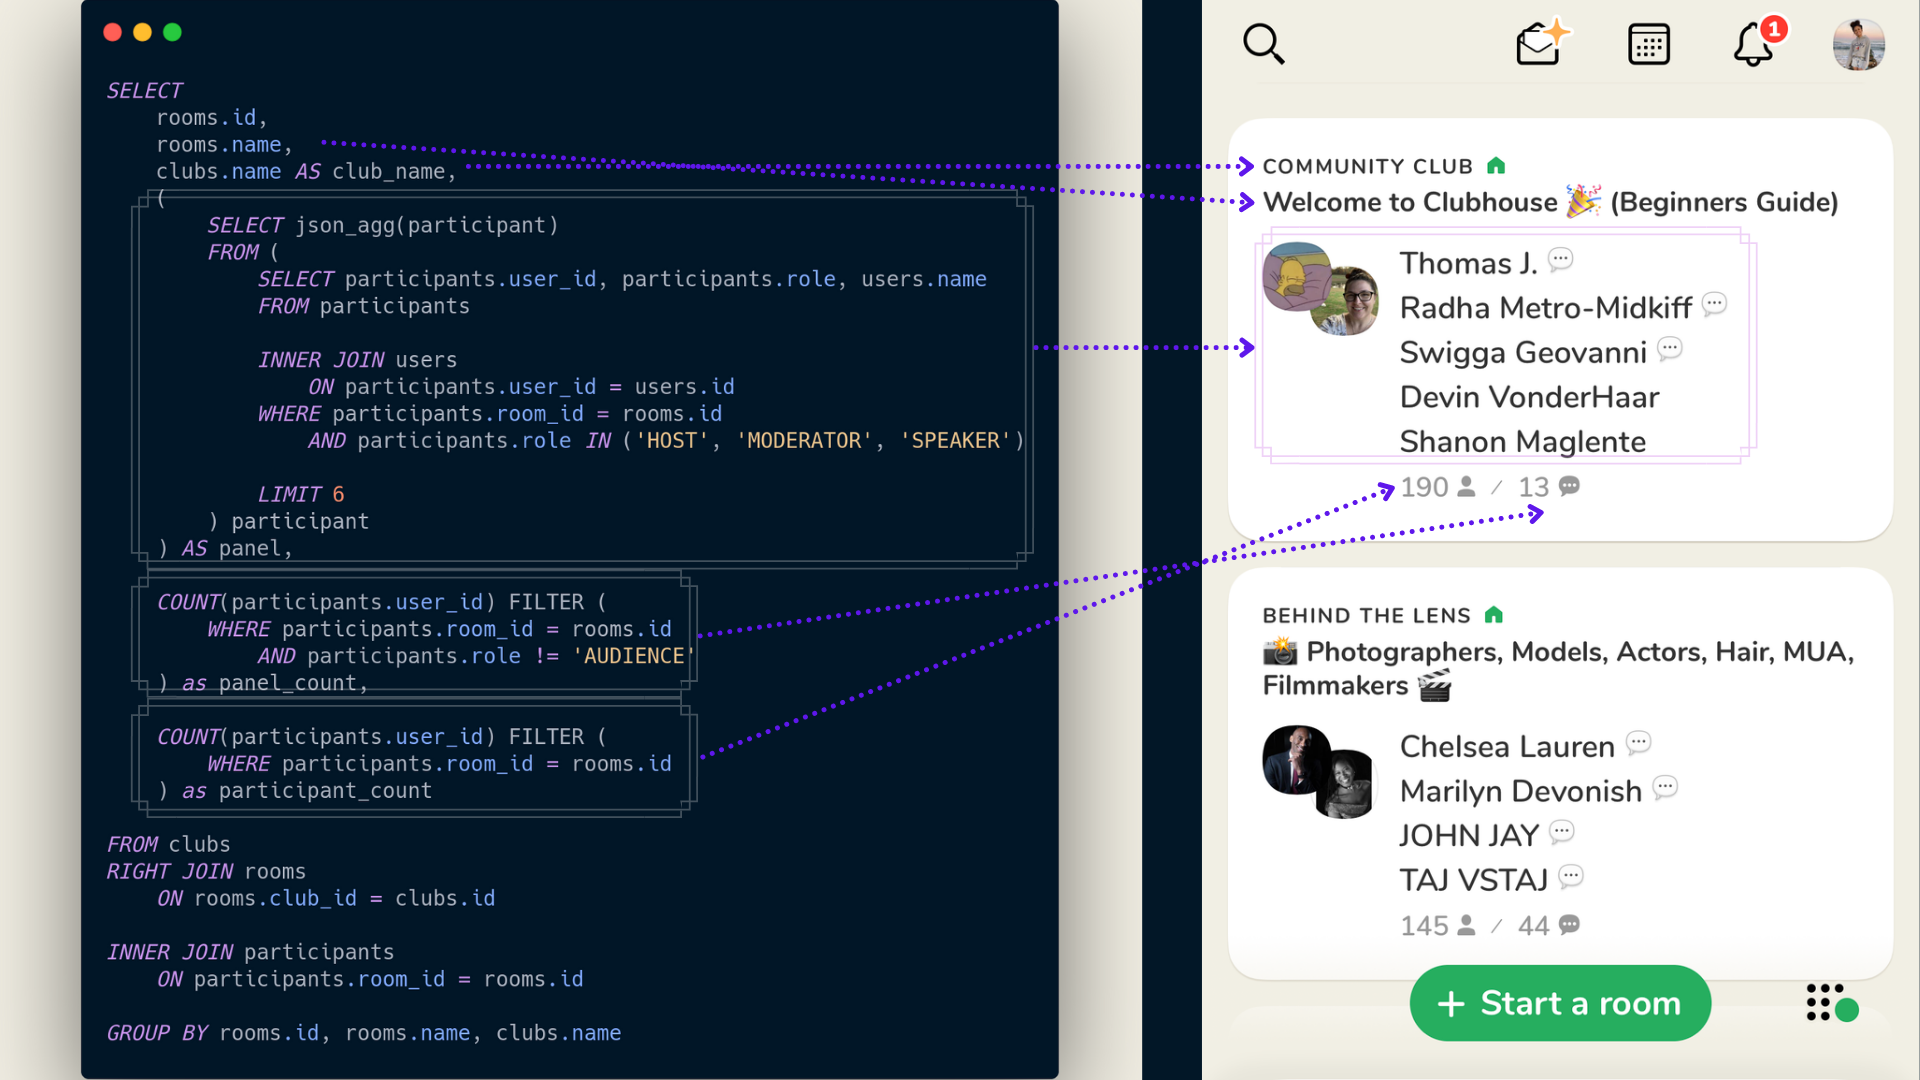Viewport: 1920px width, 1080px height.
Task: Click chat bubble icon after 13
Action: [1569, 486]
